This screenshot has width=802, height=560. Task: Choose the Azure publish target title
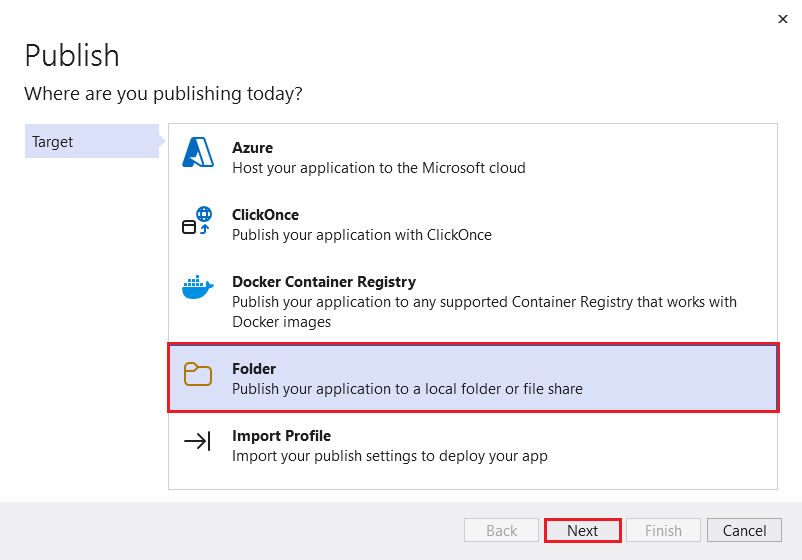(x=252, y=148)
